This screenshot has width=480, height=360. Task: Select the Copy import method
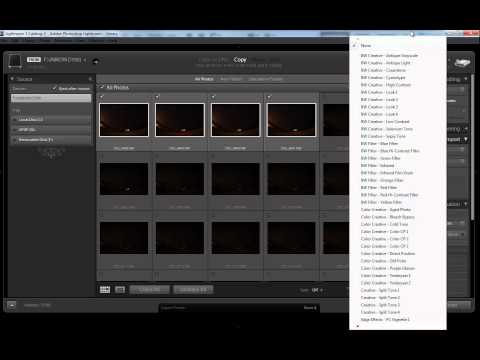(x=240, y=60)
